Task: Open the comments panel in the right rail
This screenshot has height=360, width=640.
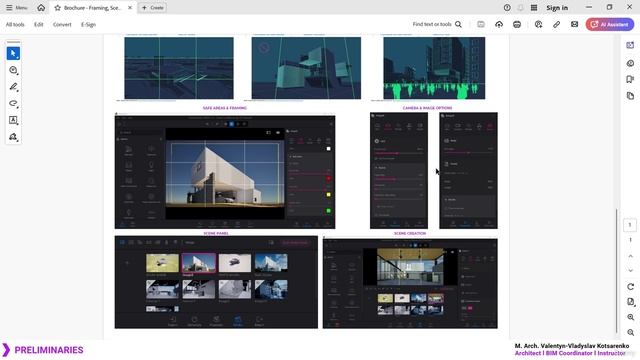Action: click(x=630, y=63)
